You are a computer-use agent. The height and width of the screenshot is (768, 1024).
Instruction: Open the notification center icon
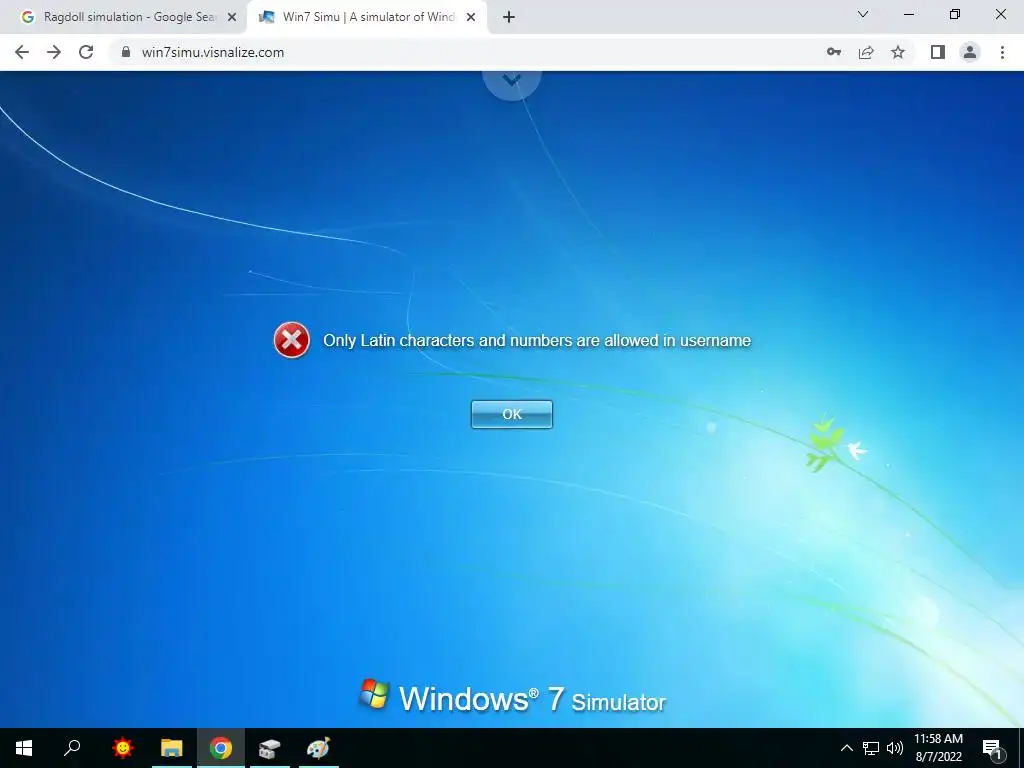992,748
